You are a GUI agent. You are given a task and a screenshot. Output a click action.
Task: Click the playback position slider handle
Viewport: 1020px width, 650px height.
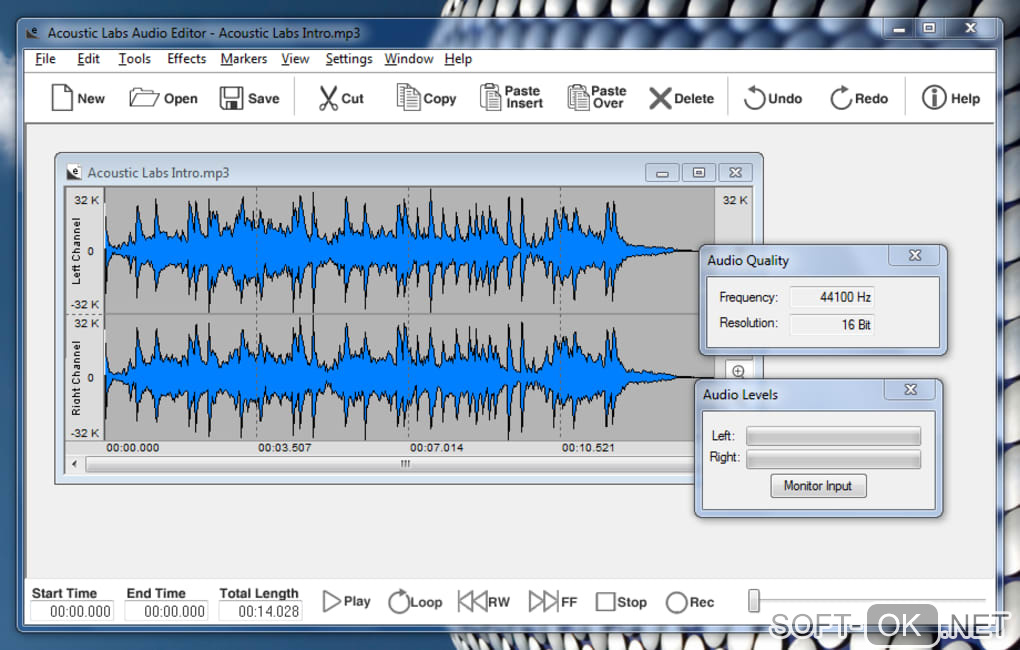pyautogui.click(x=754, y=600)
